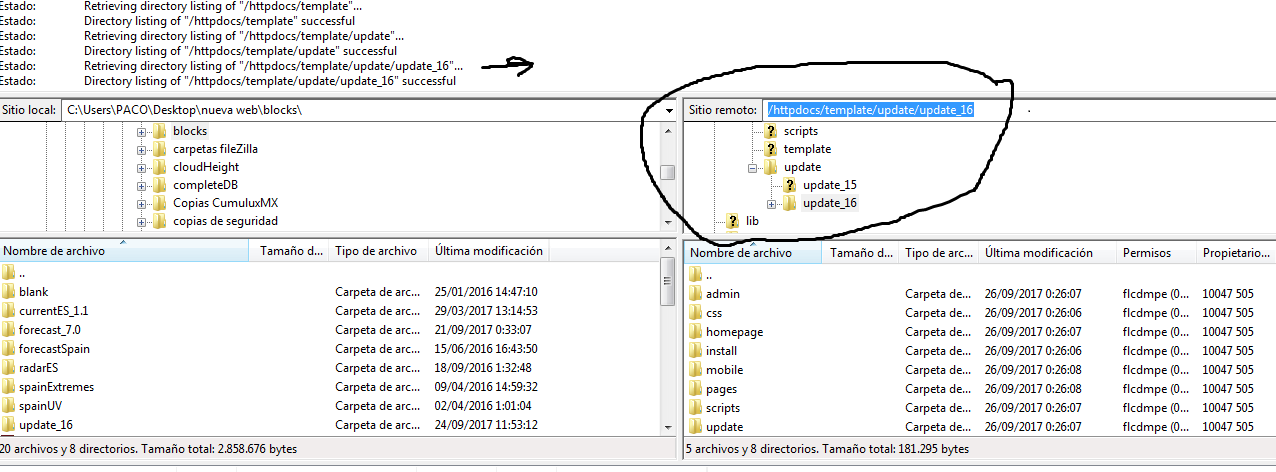The height and width of the screenshot is (472, 1276).
Task: Select the update_15 unknown-folder icon
Action: [x=790, y=185]
